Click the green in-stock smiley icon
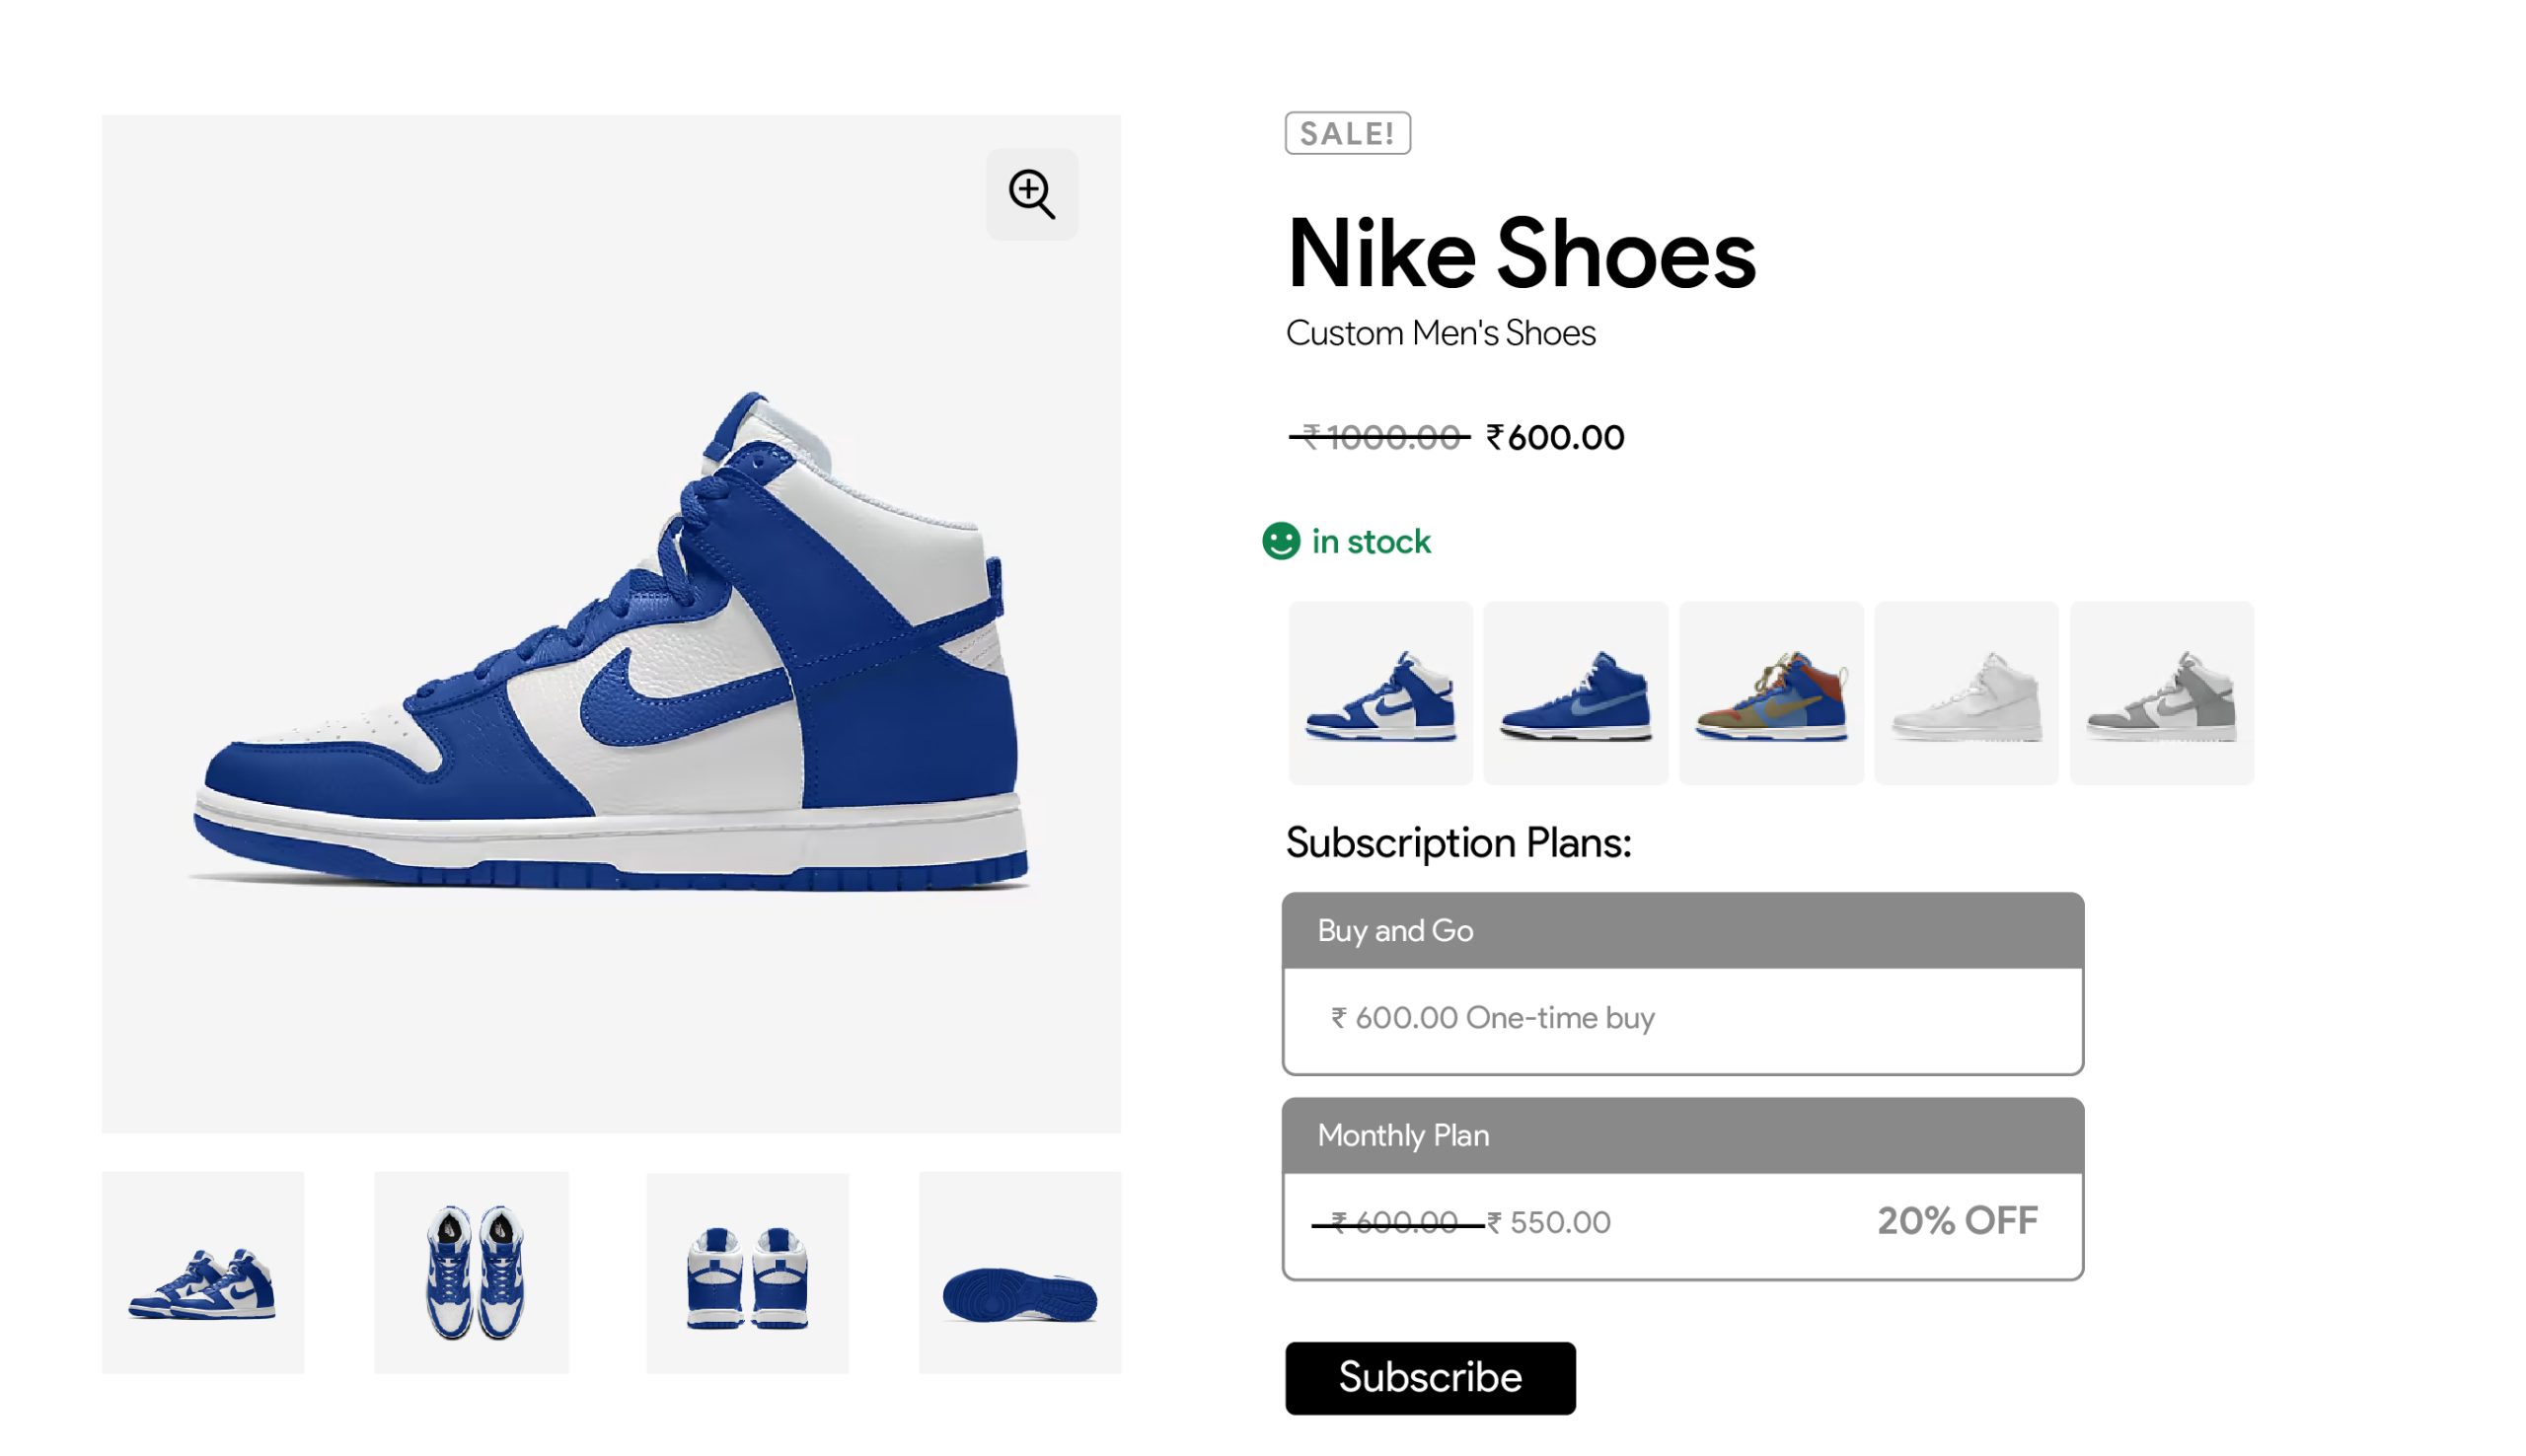Image resolution: width=2526 pixels, height=1456 pixels. (x=1280, y=541)
